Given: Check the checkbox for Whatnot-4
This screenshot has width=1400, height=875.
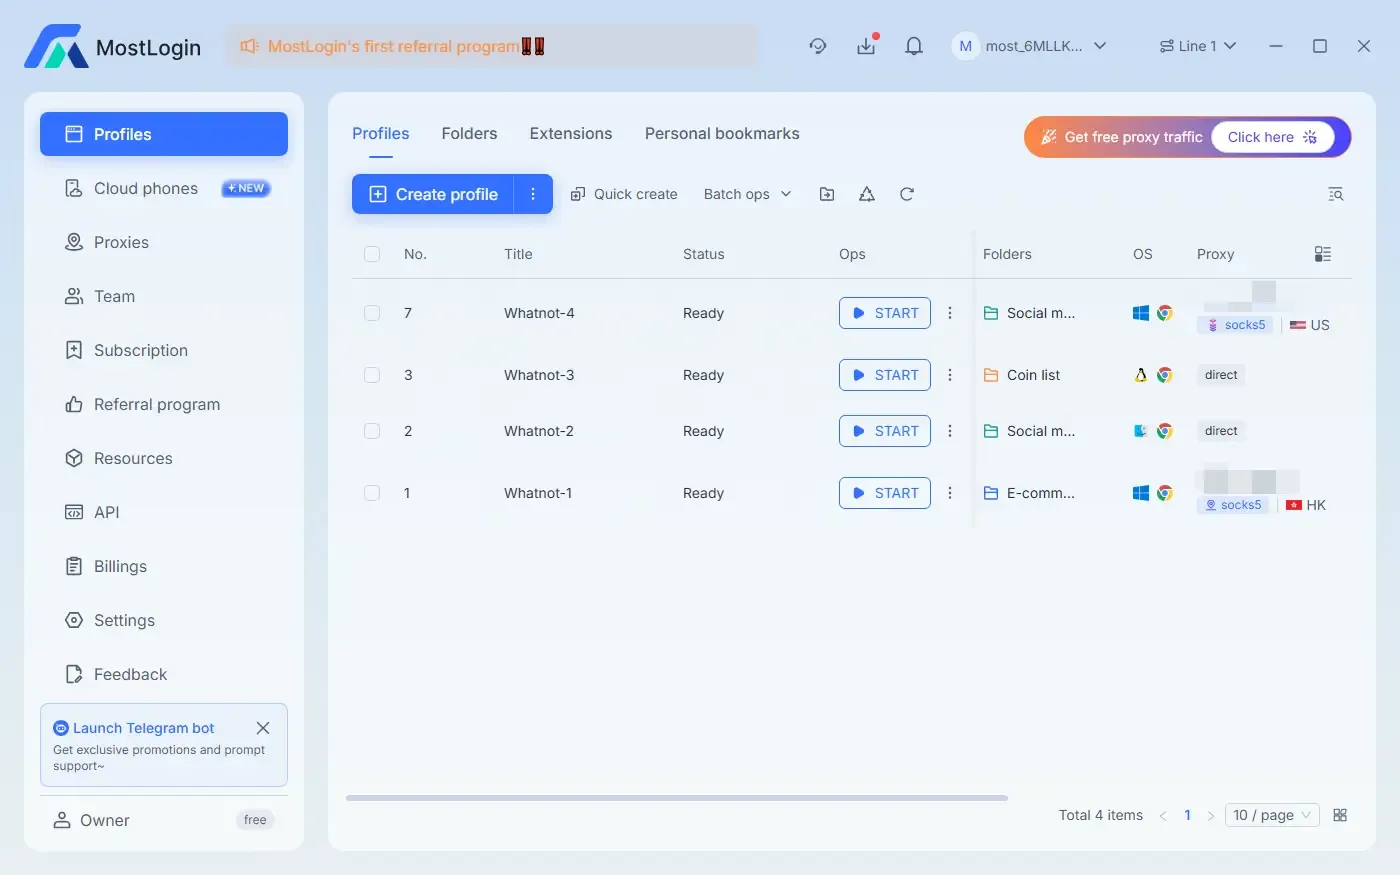Looking at the screenshot, I should click(x=372, y=312).
